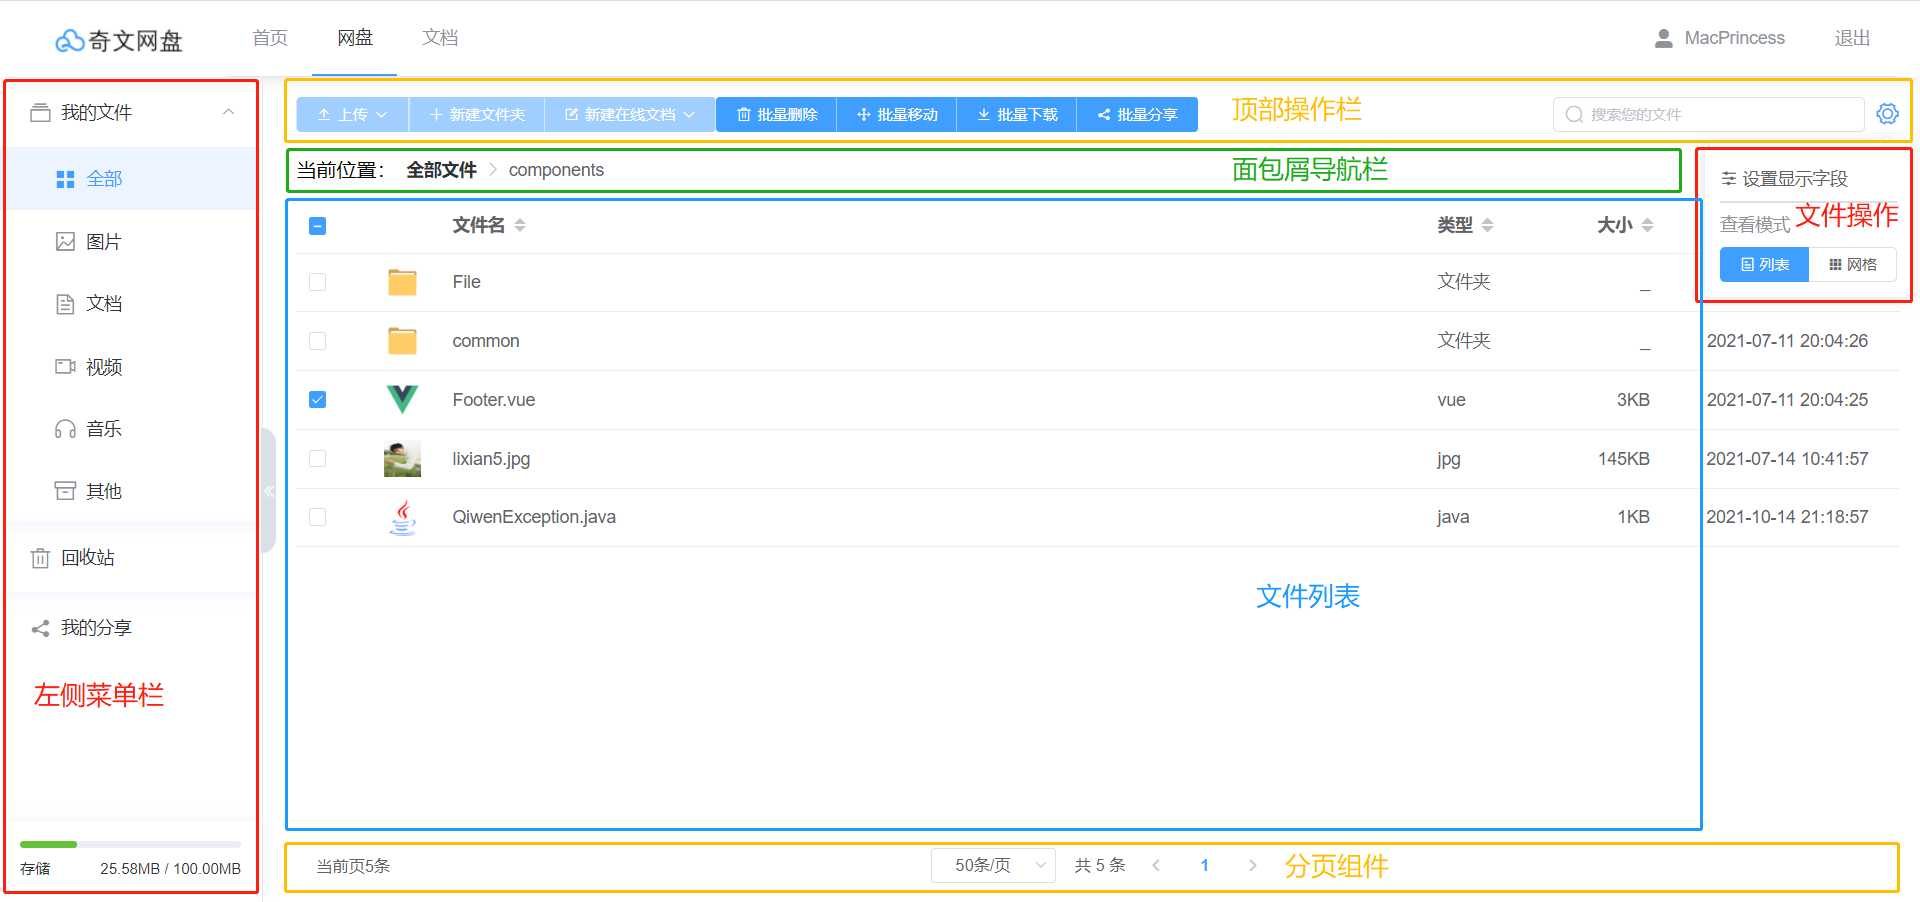Click 设置显示字段 option

[1785, 179]
